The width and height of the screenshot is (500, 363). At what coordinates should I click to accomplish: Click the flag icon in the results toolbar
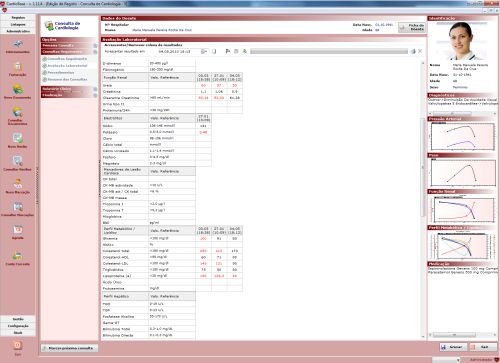[228, 51]
